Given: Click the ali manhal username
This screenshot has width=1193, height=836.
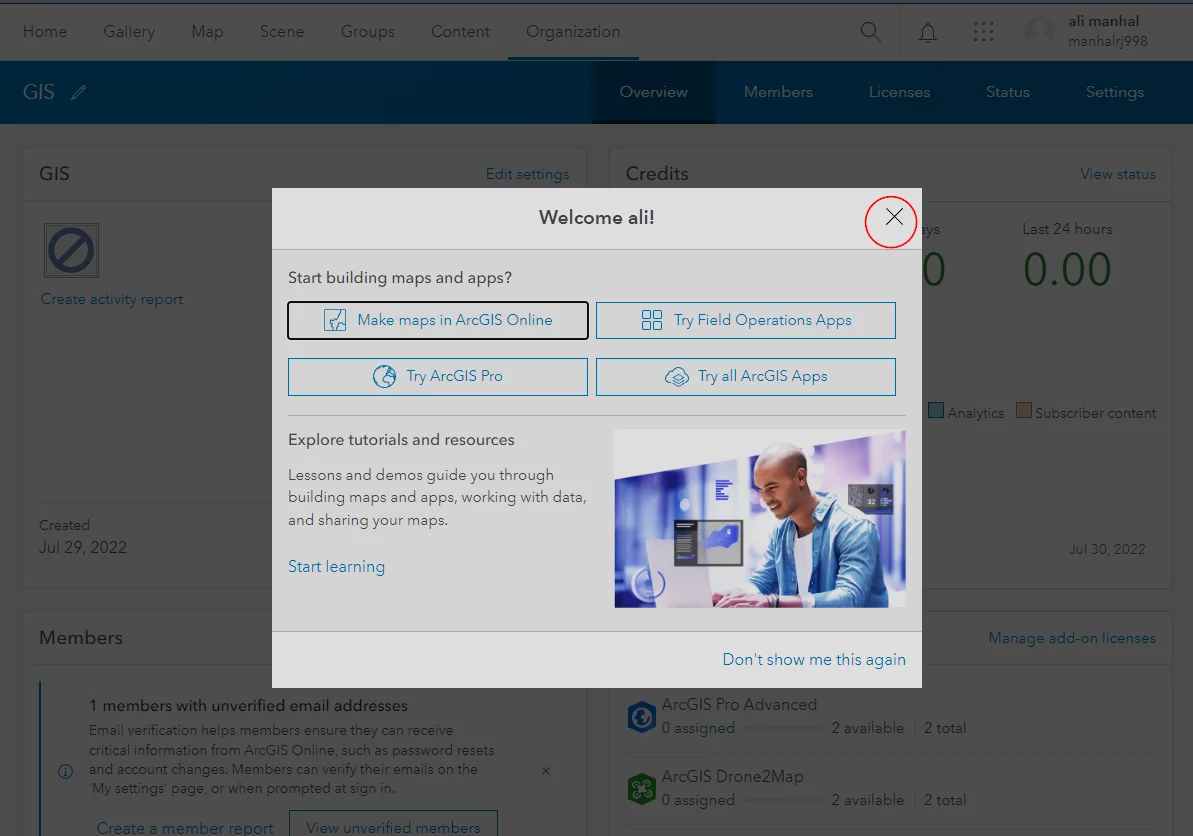Looking at the screenshot, I should 1103,21.
